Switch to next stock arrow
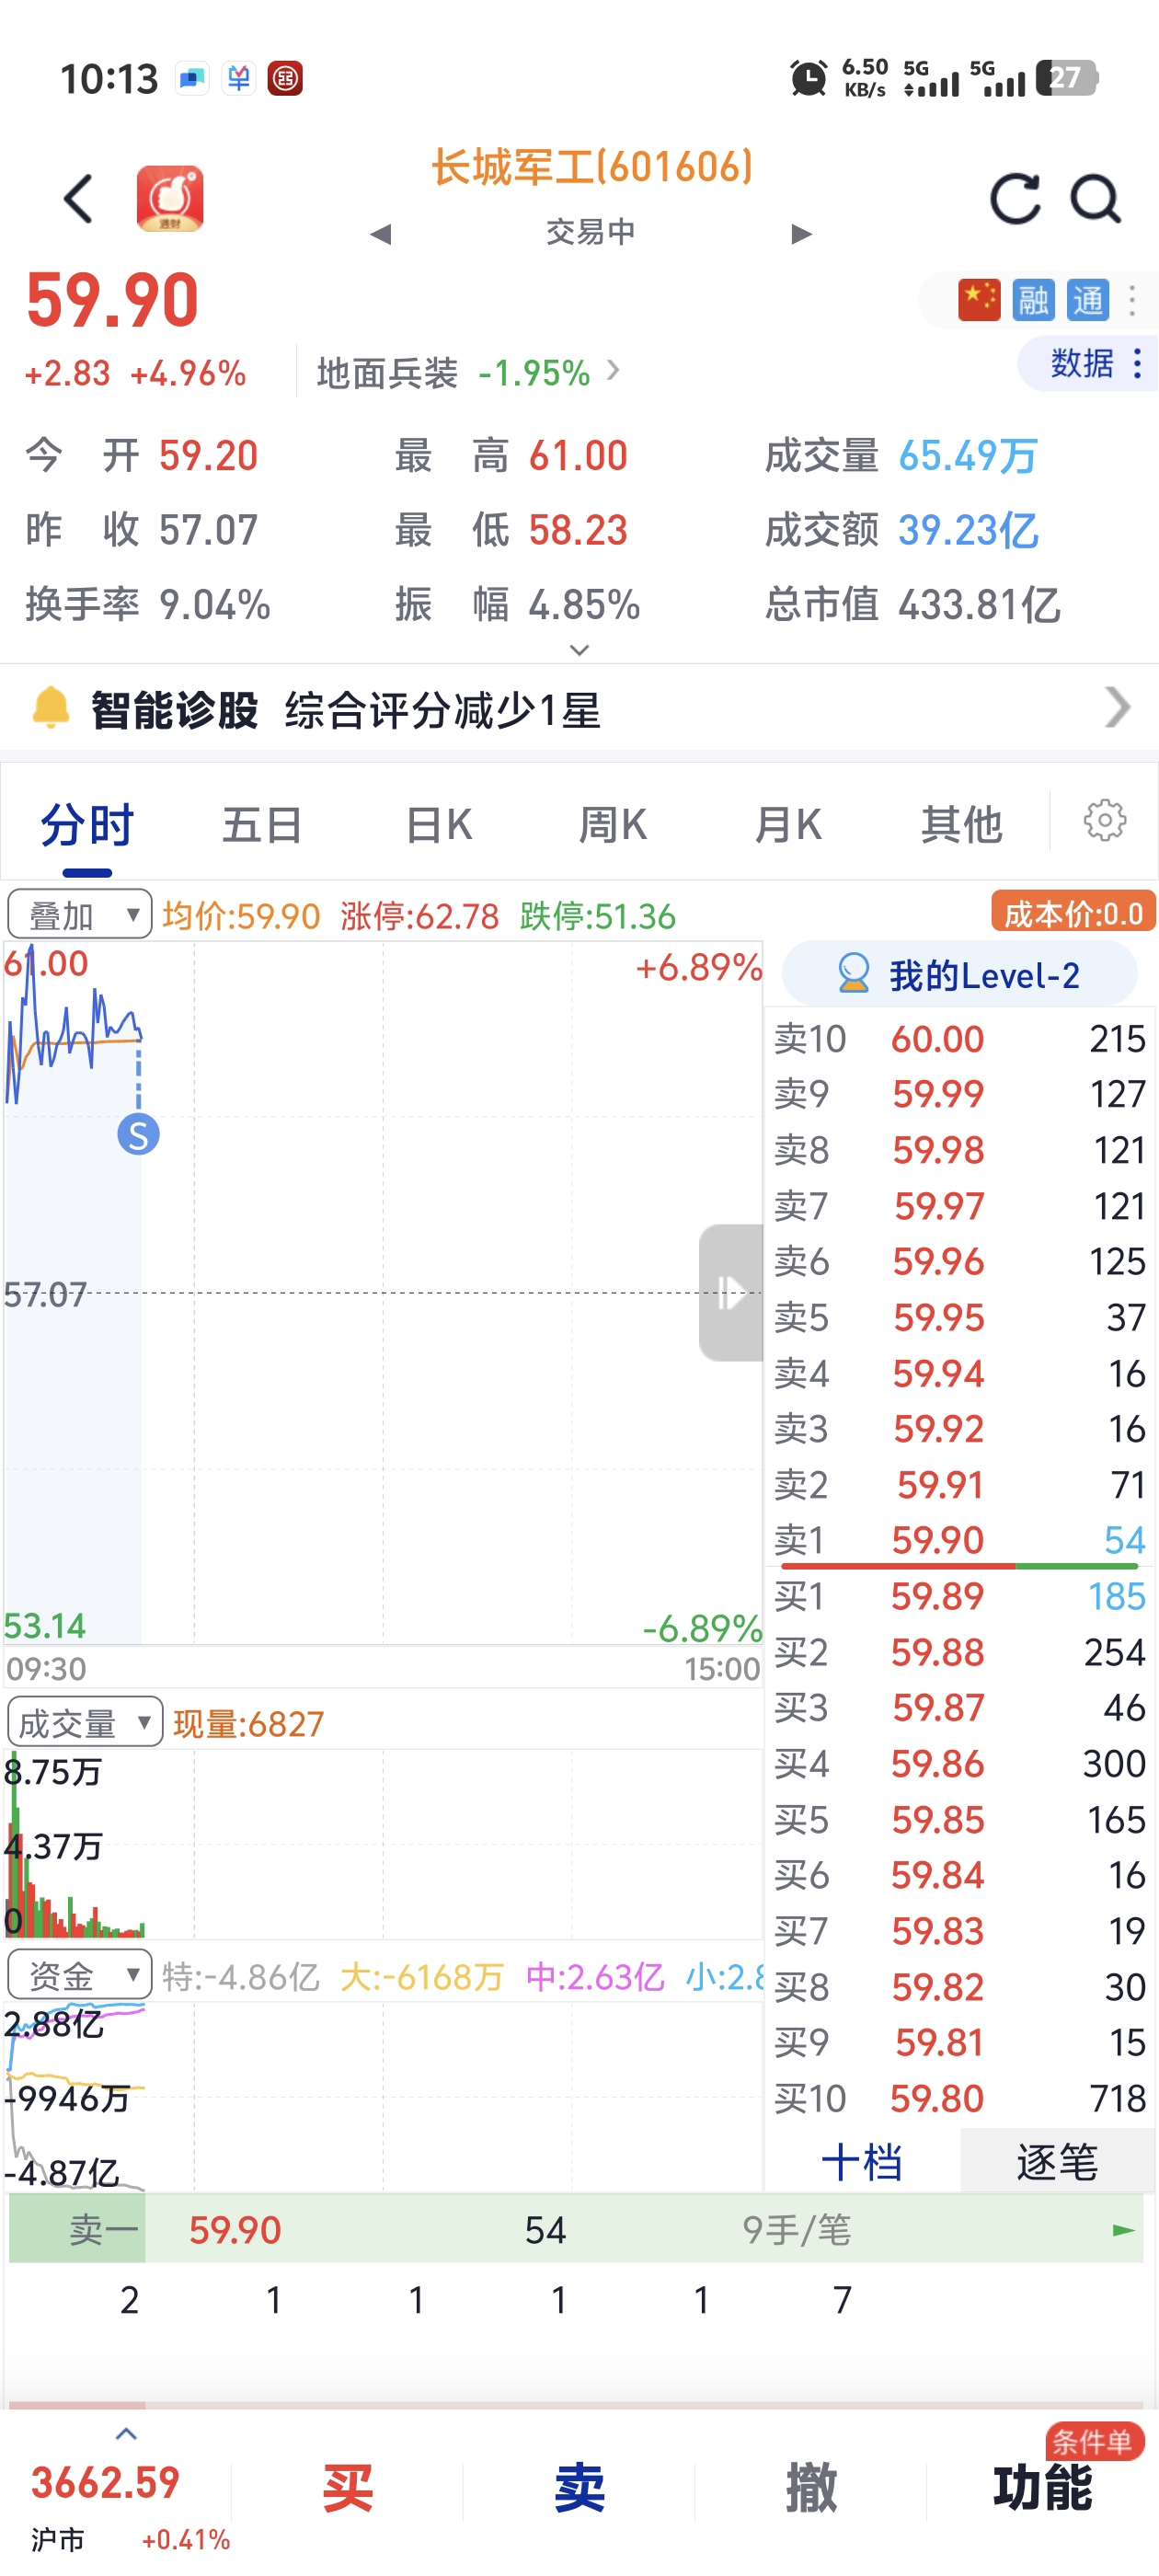This screenshot has width=1159, height=2576. pos(801,234)
